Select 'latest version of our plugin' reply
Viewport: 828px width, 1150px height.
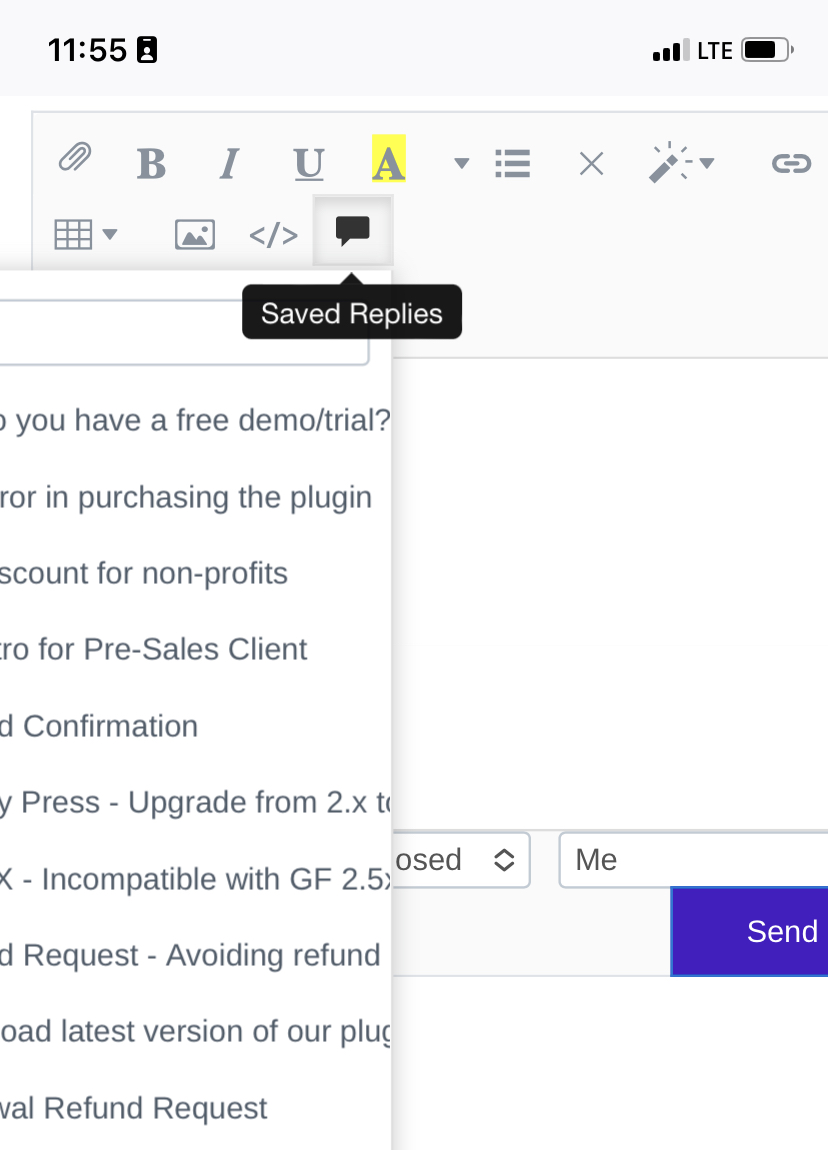coord(195,1031)
